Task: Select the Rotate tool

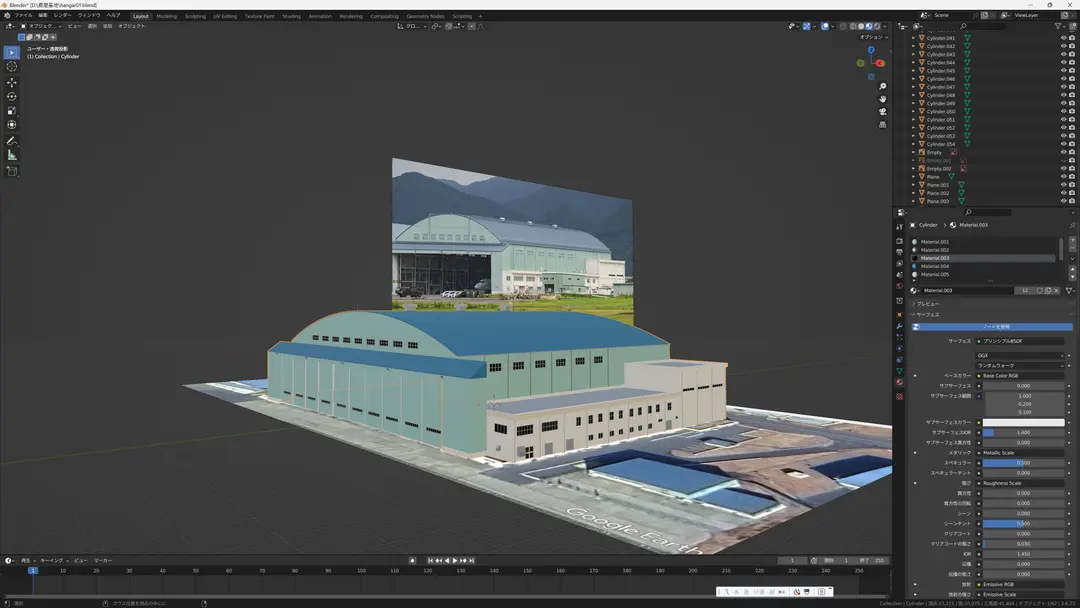Action: coord(12,96)
